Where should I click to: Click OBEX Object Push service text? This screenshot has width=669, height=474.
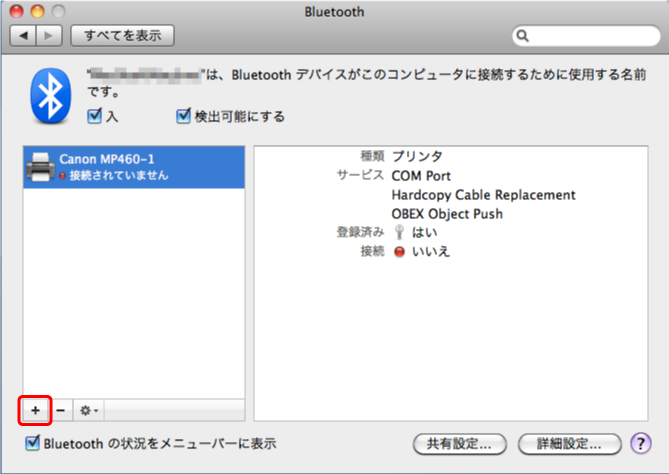pyautogui.click(x=447, y=214)
